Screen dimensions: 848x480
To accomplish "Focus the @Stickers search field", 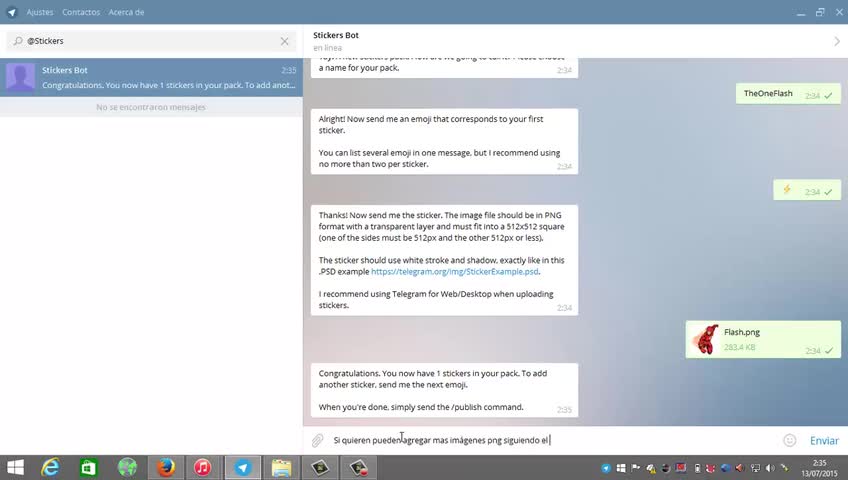I will click(151, 41).
